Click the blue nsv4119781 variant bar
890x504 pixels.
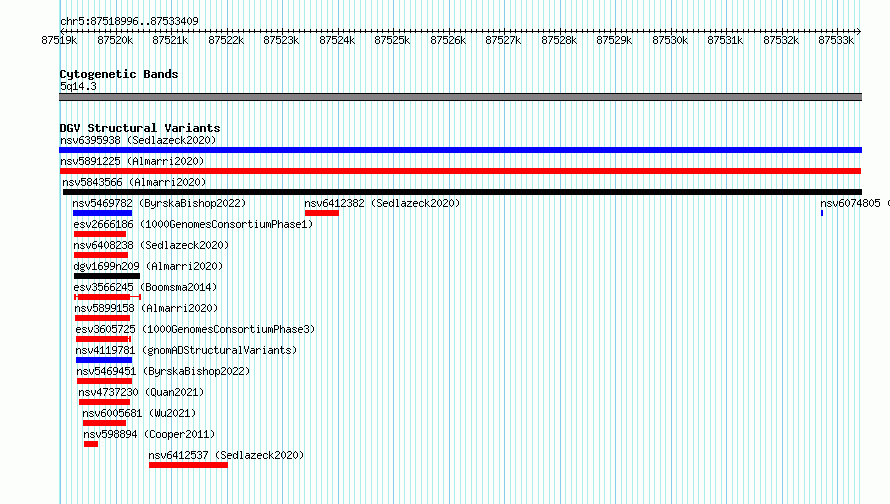pyautogui.click(x=104, y=360)
